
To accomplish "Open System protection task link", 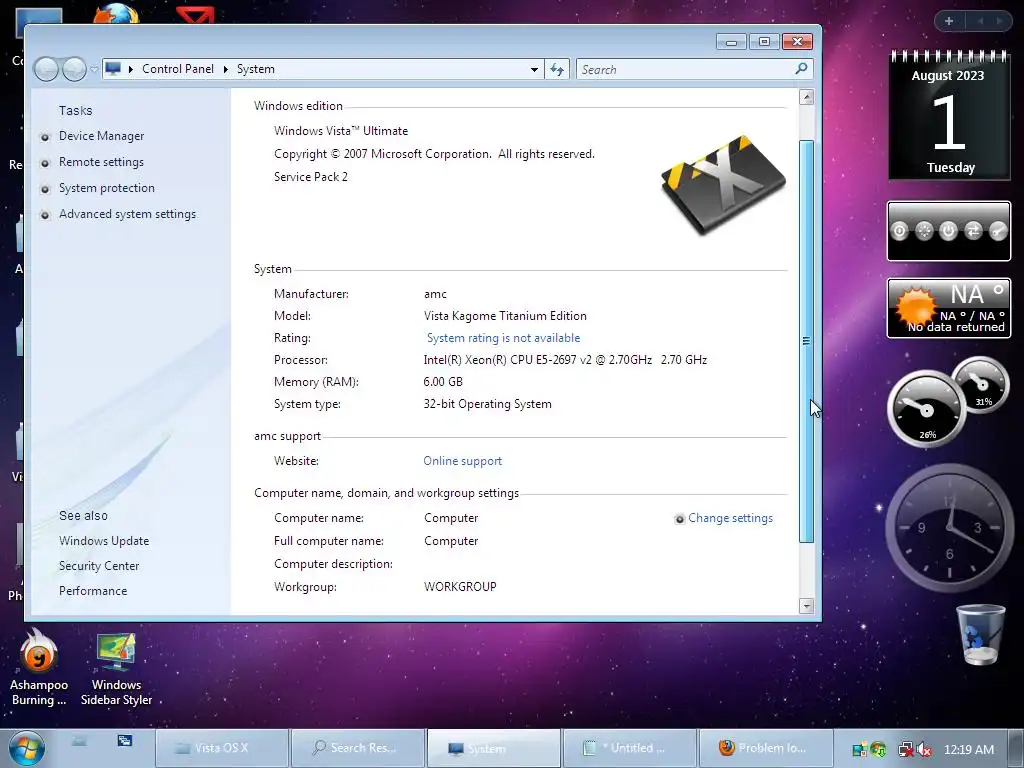I will pos(106,188).
